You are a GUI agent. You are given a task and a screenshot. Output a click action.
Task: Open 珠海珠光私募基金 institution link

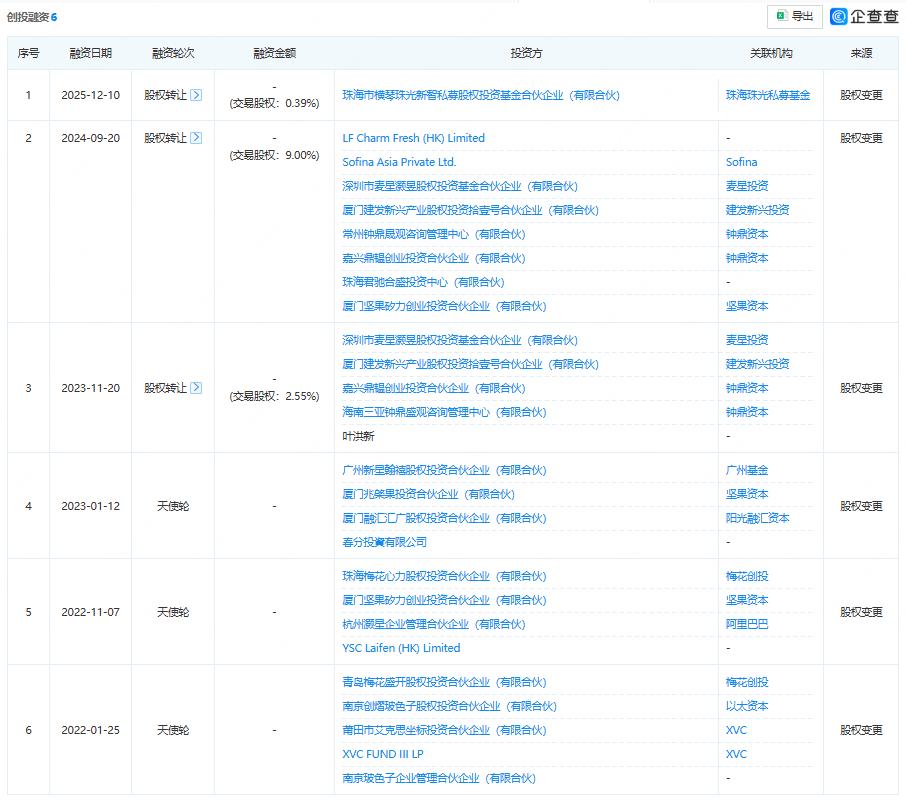tap(768, 95)
